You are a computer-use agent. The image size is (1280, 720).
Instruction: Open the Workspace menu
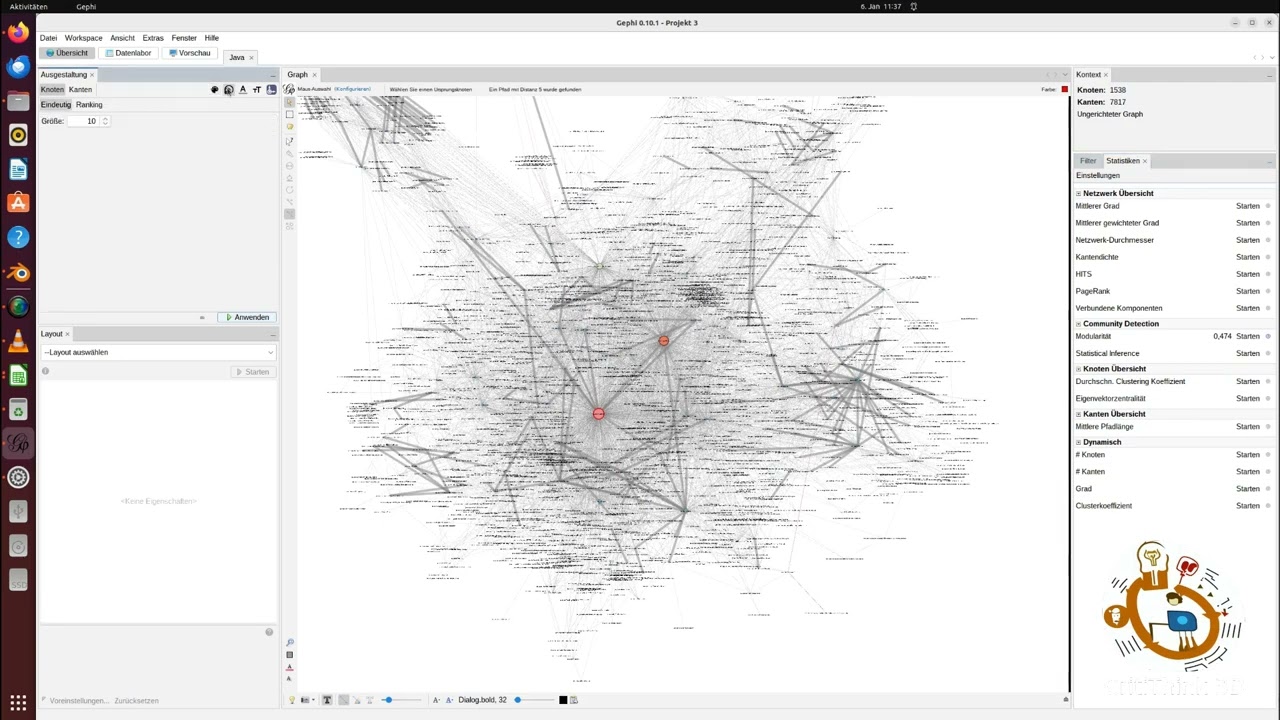pos(83,38)
